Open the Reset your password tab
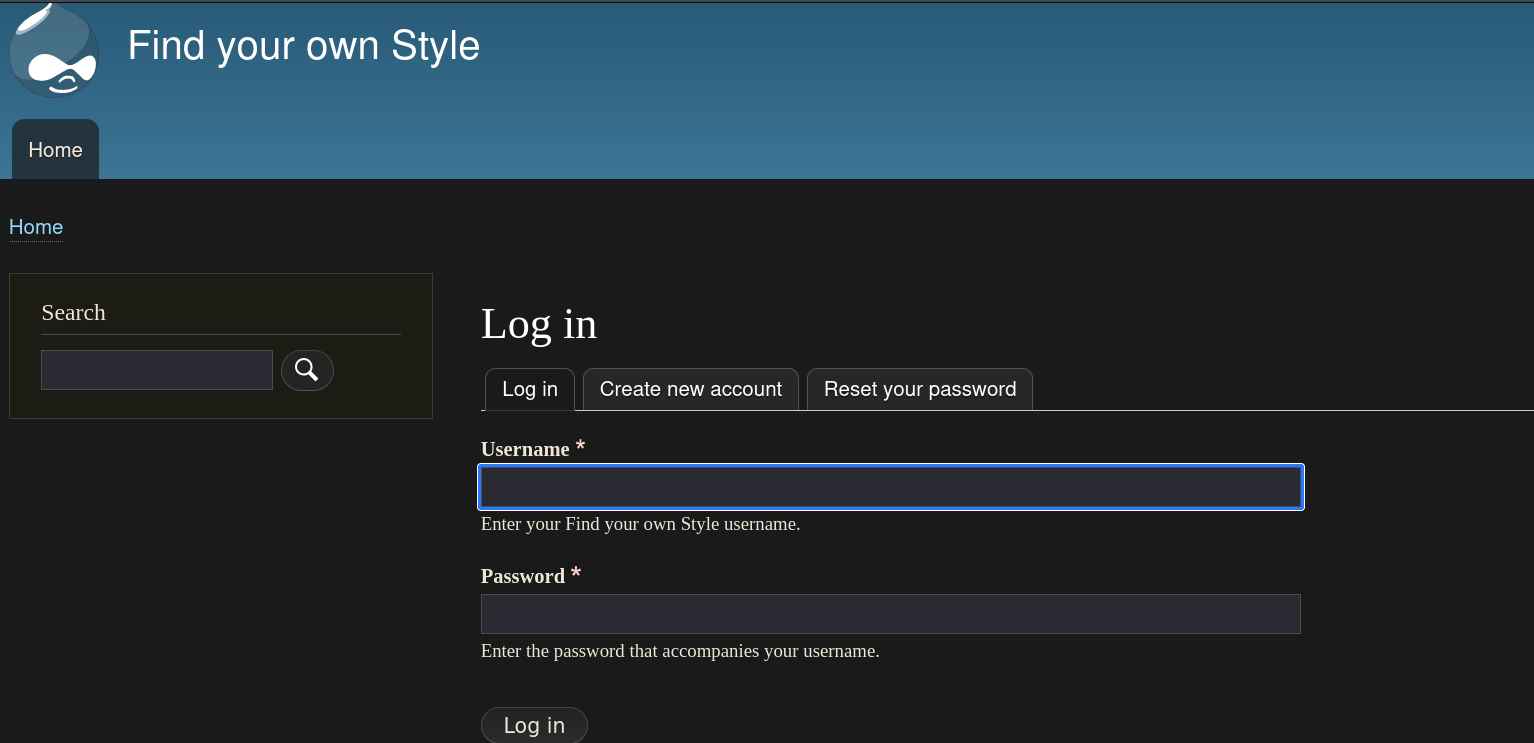Image resolution: width=1534 pixels, height=743 pixels. point(919,389)
